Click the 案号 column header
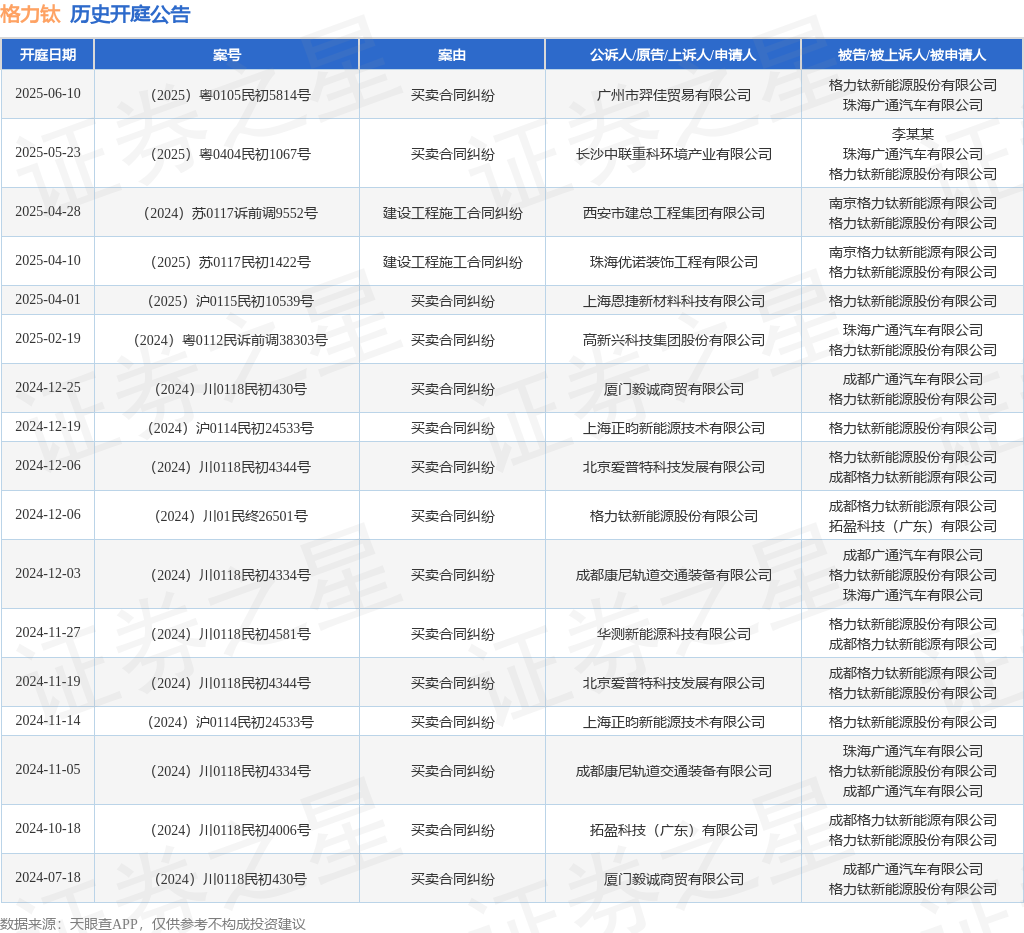The width and height of the screenshot is (1024, 933). 227,55
